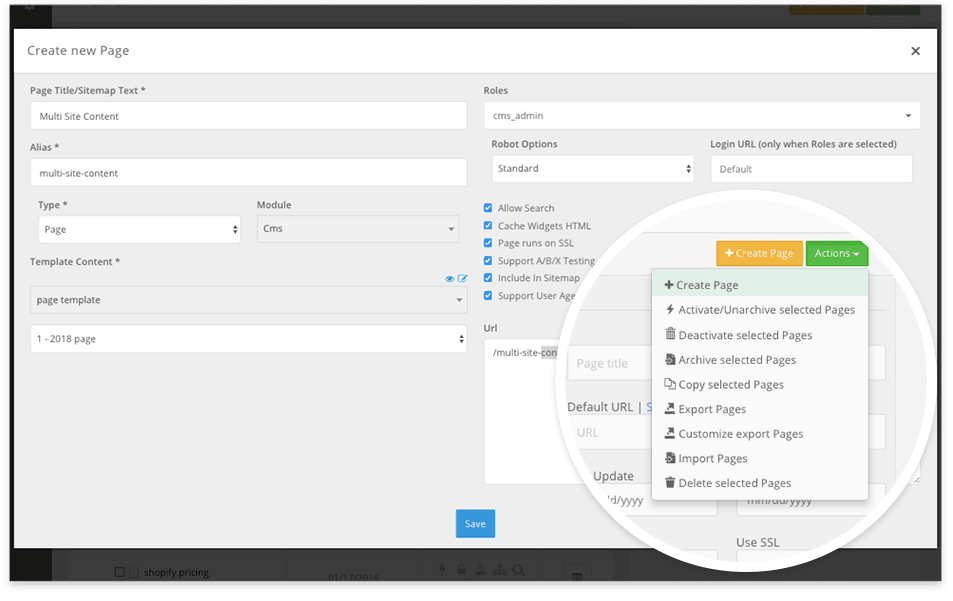Image resolution: width=953 pixels, height=601 pixels.
Task: Select Delete selected Pages menu entry
Action: [733, 483]
